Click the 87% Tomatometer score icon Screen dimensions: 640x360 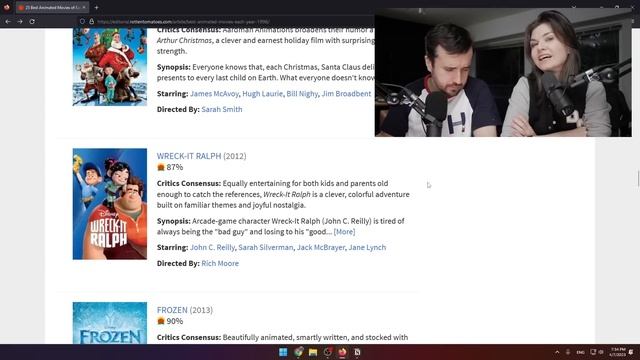(161, 167)
